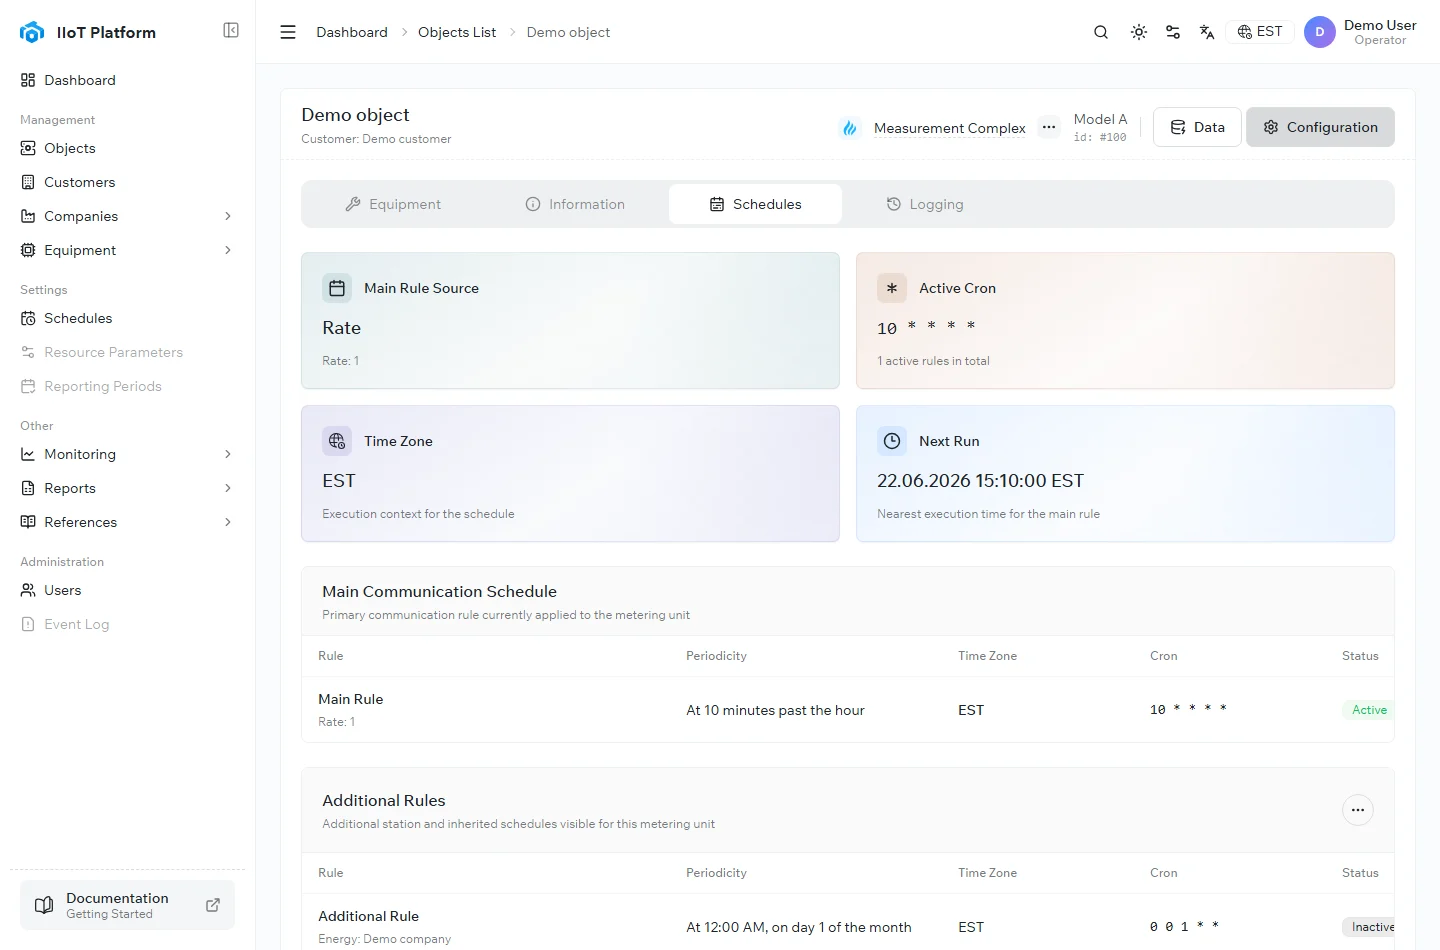1440x950 pixels.
Task: Click the Reports document icon
Action: click(x=28, y=488)
